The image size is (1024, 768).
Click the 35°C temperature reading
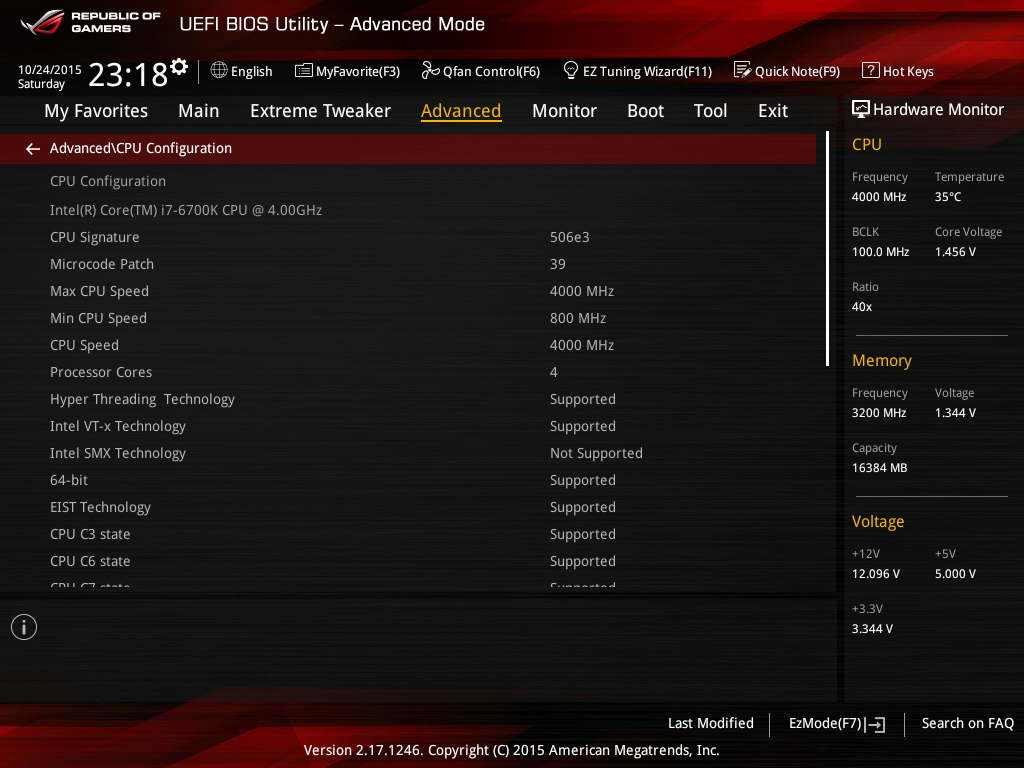click(x=948, y=197)
